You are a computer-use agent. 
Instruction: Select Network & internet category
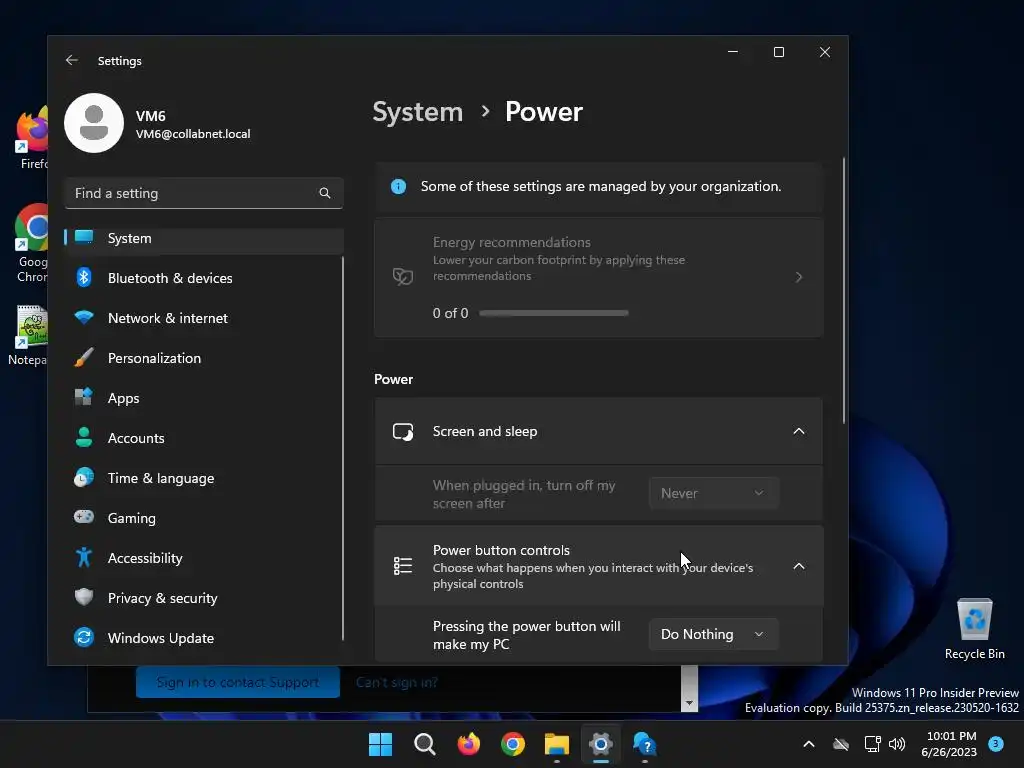(x=204, y=318)
